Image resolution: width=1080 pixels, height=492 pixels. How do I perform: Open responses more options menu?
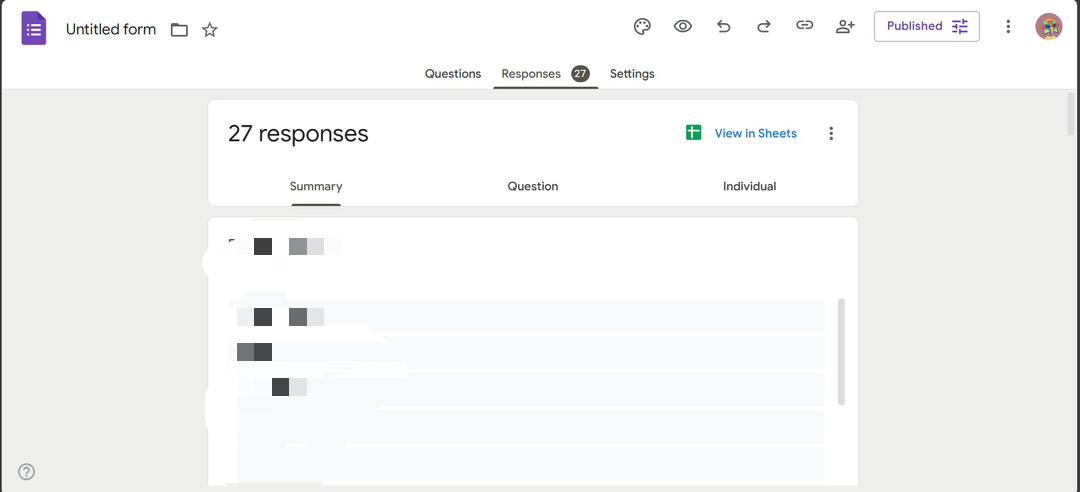831,133
